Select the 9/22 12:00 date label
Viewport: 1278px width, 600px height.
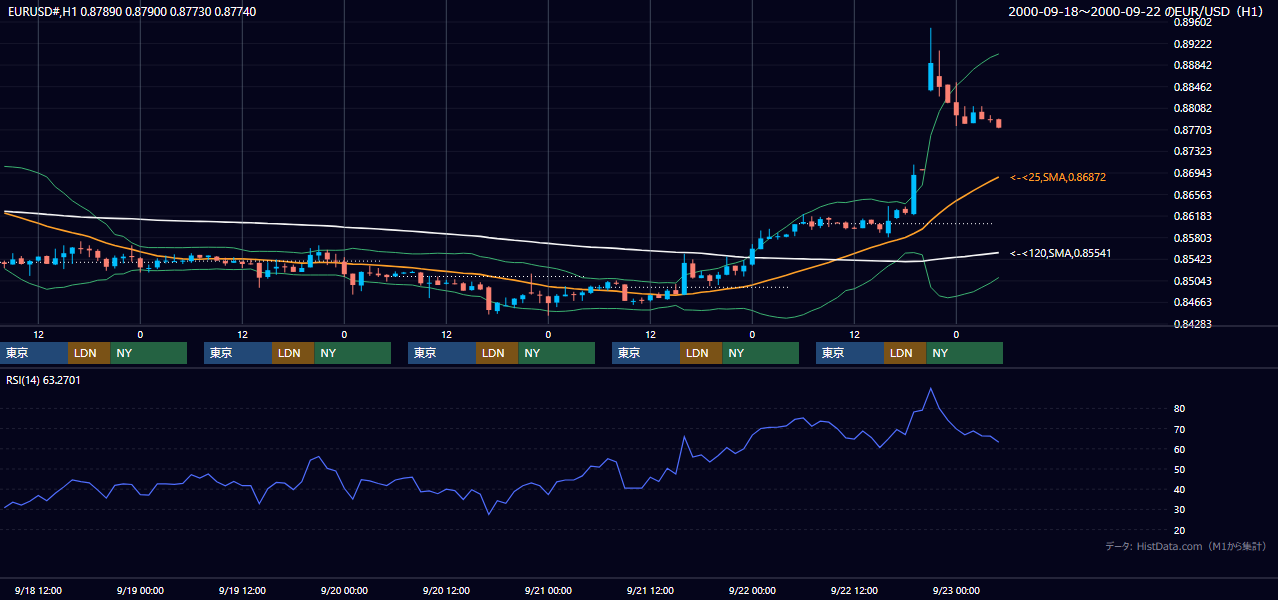click(x=854, y=591)
